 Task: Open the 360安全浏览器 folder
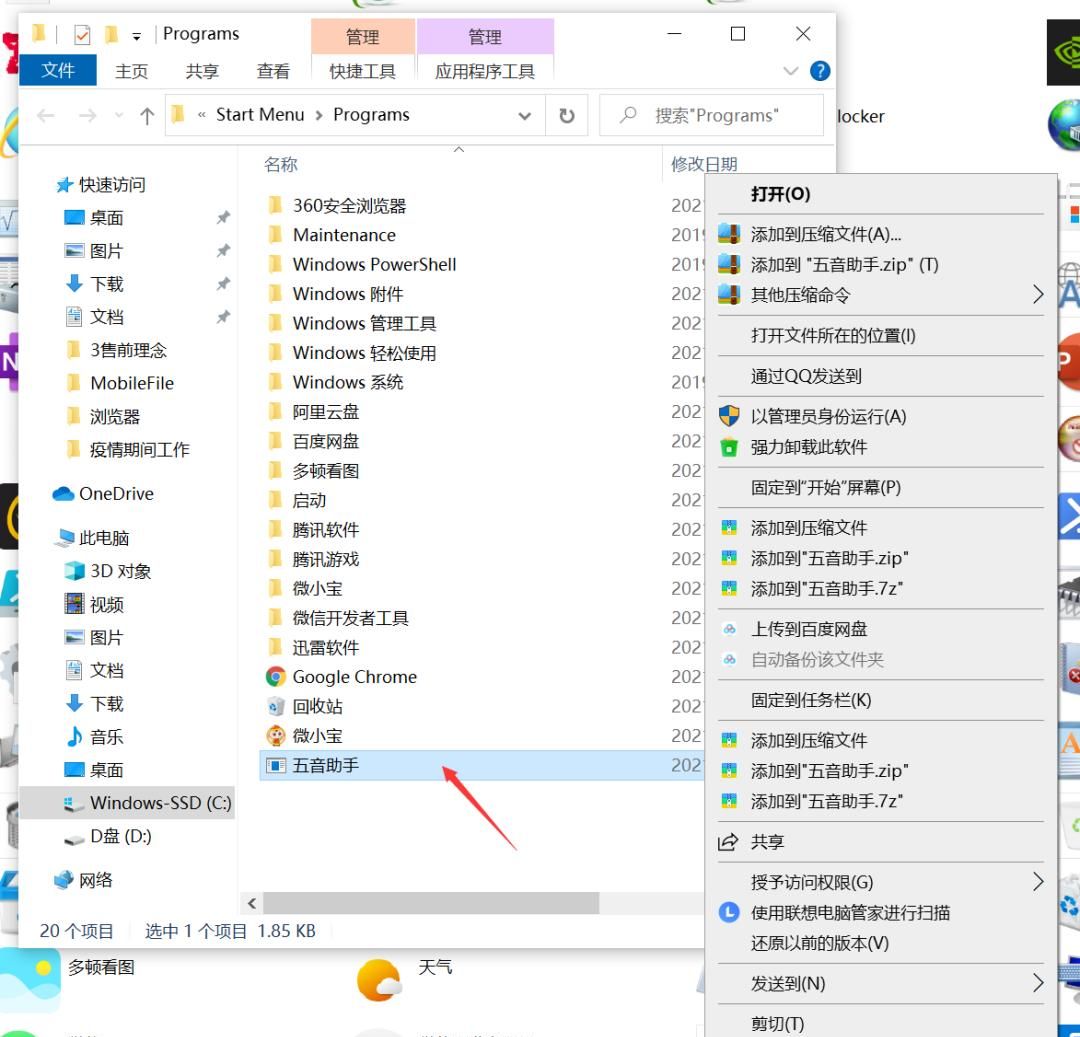[x=349, y=205]
